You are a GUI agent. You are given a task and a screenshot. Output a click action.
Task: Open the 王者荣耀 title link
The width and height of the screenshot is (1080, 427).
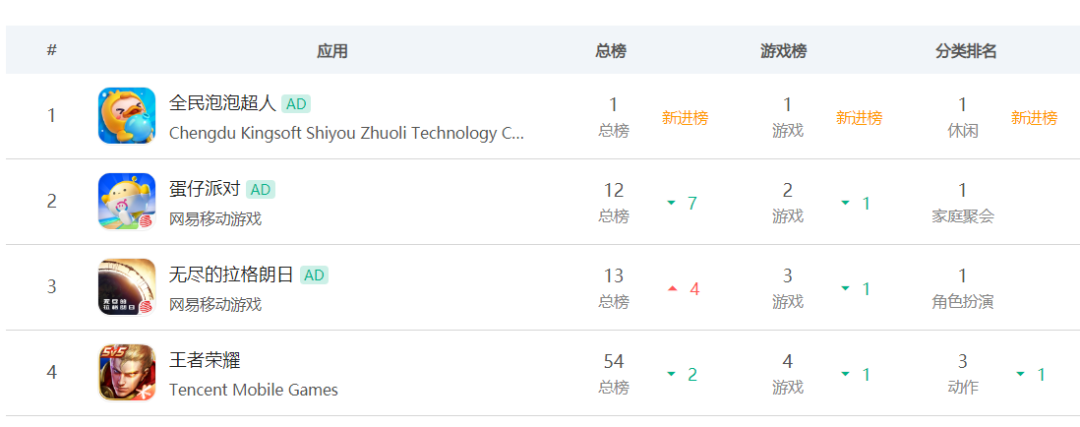[x=205, y=361]
